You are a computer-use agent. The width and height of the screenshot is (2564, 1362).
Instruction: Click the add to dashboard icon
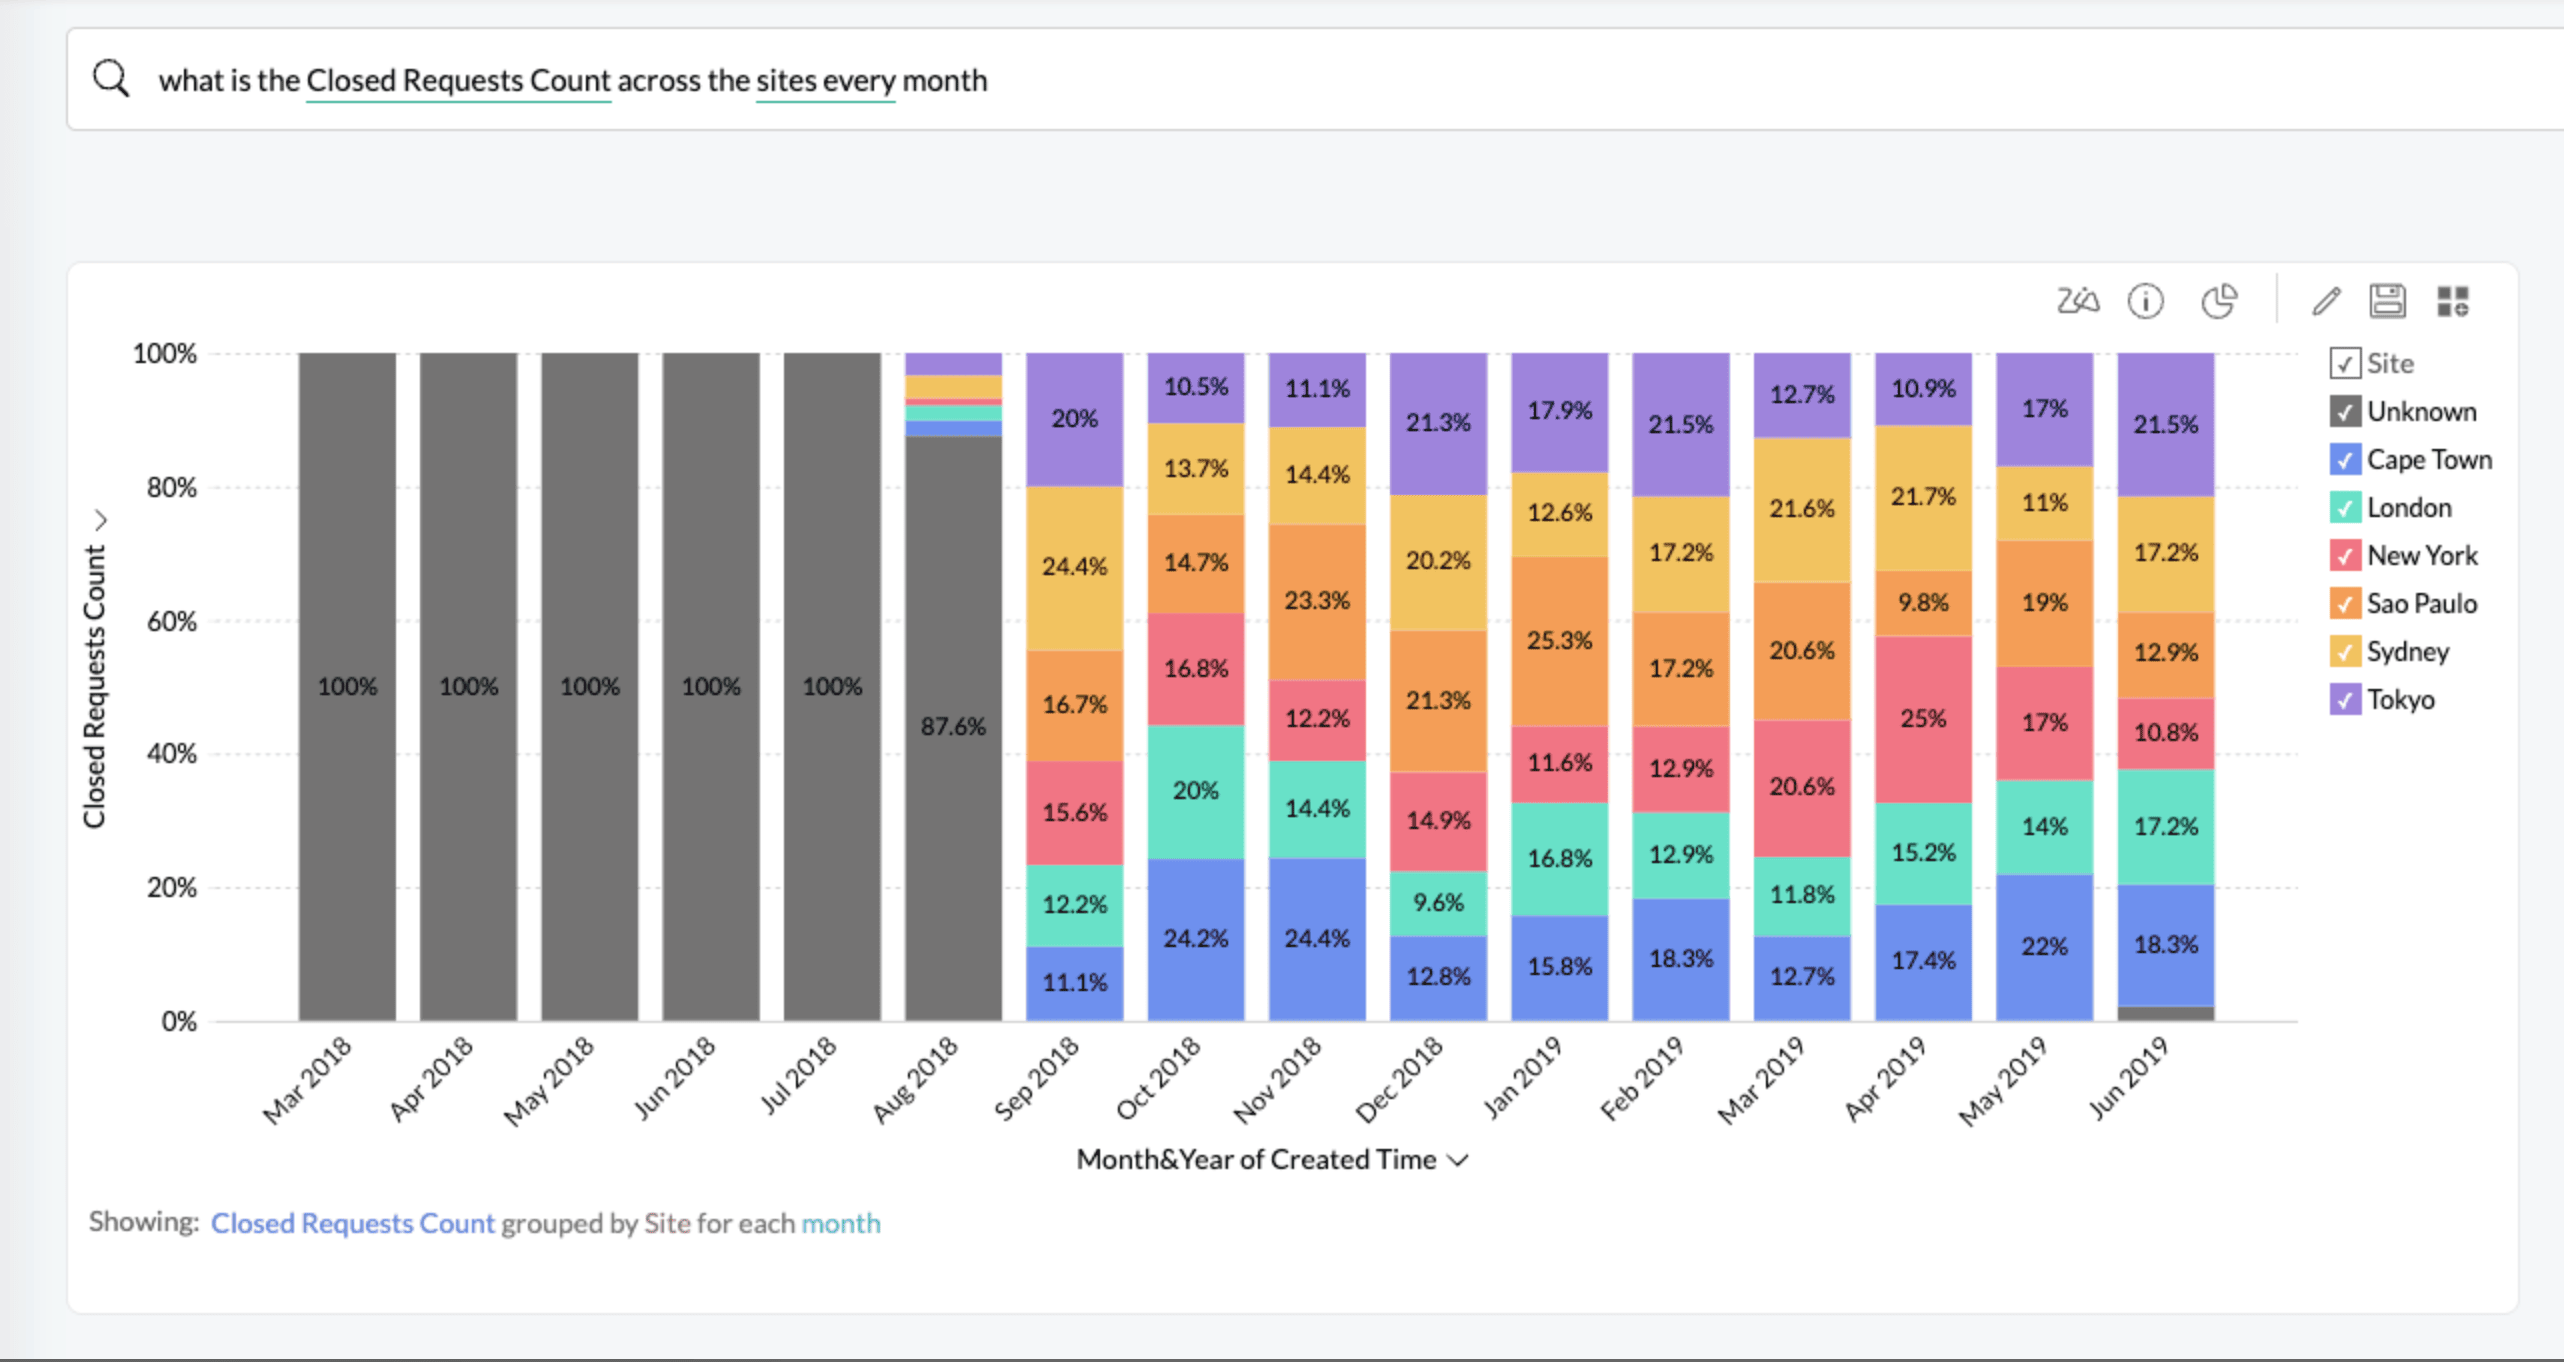(2452, 301)
